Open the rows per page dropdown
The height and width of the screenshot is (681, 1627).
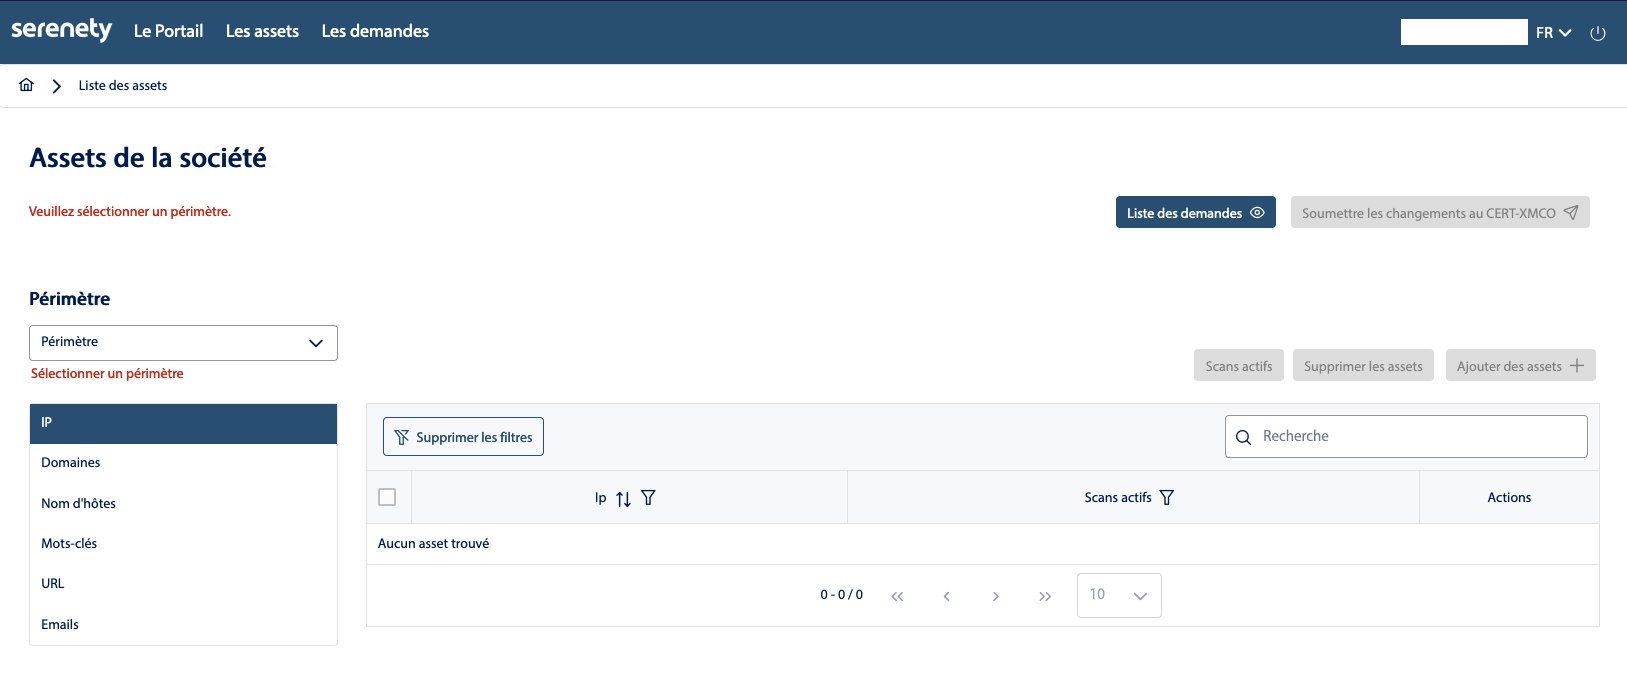pos(1118,595)
